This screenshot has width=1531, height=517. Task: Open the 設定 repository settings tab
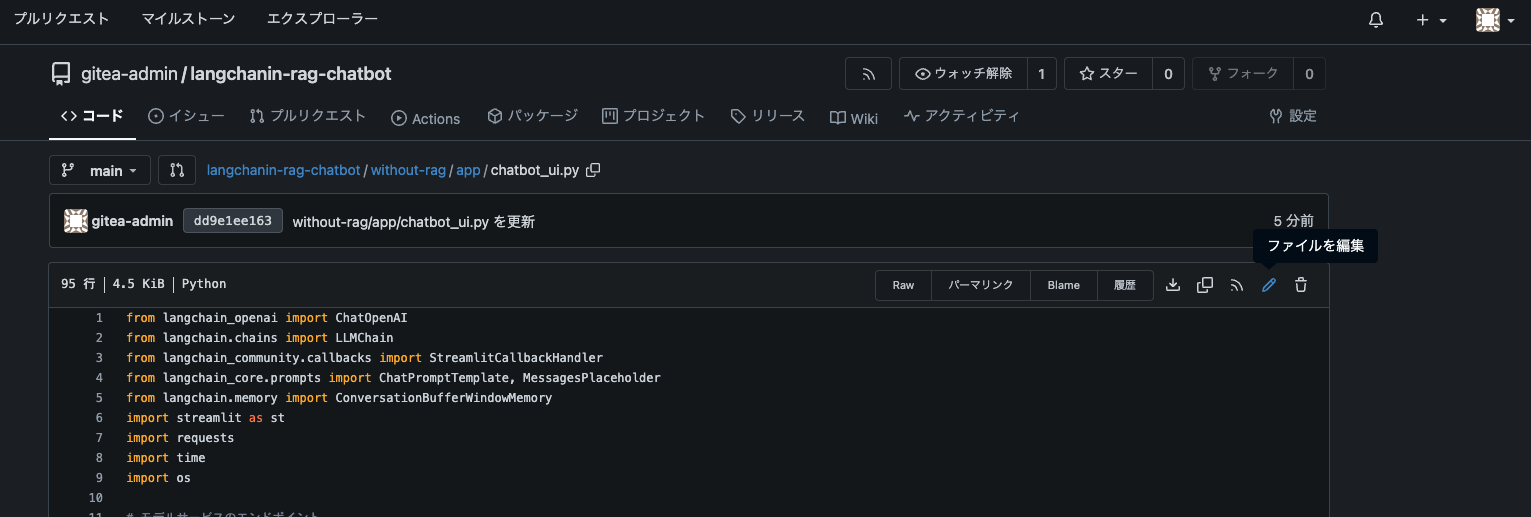tap(1293, 116)
